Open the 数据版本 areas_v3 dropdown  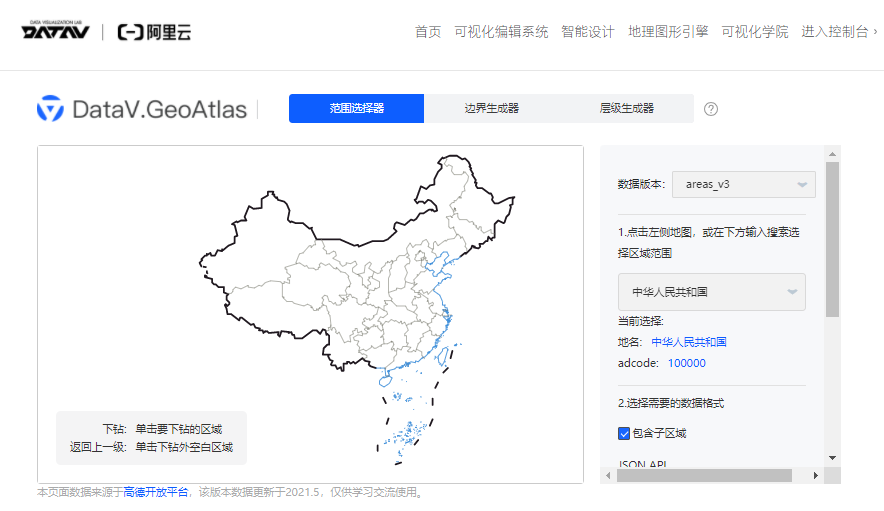pyautogui.click(x=744, y=184)
